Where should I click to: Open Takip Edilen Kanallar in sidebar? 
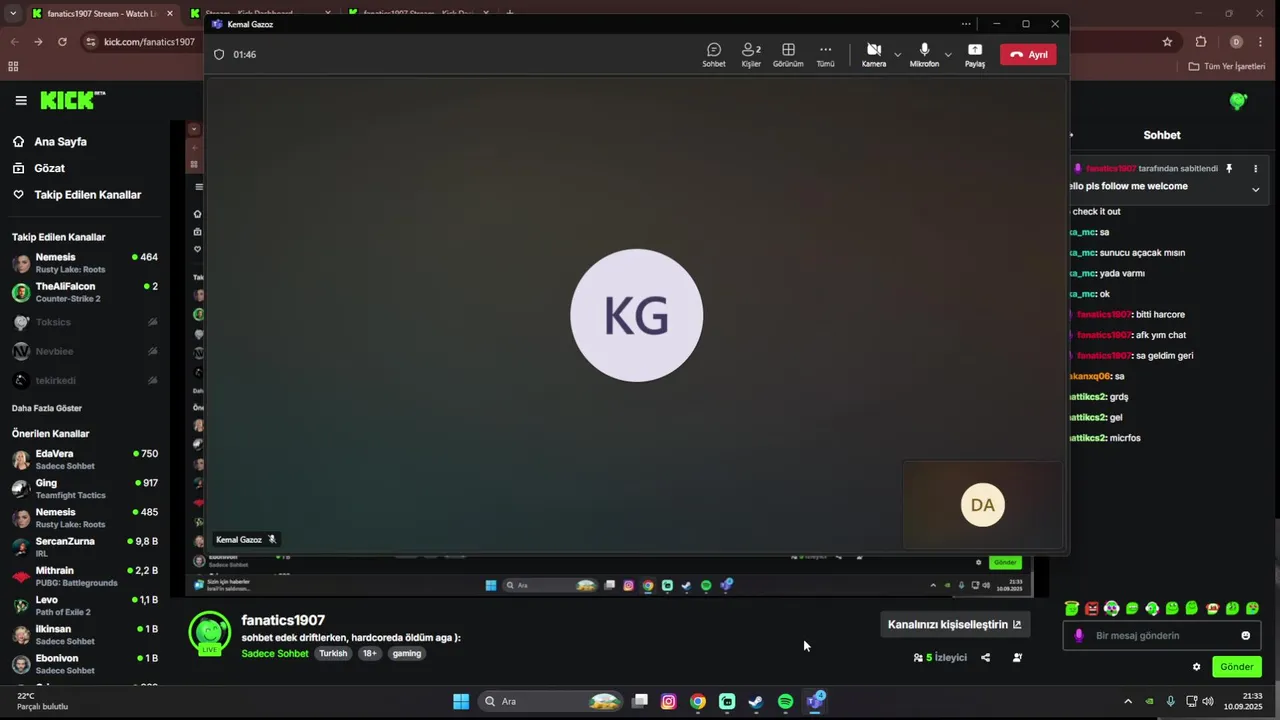(87, 195)
